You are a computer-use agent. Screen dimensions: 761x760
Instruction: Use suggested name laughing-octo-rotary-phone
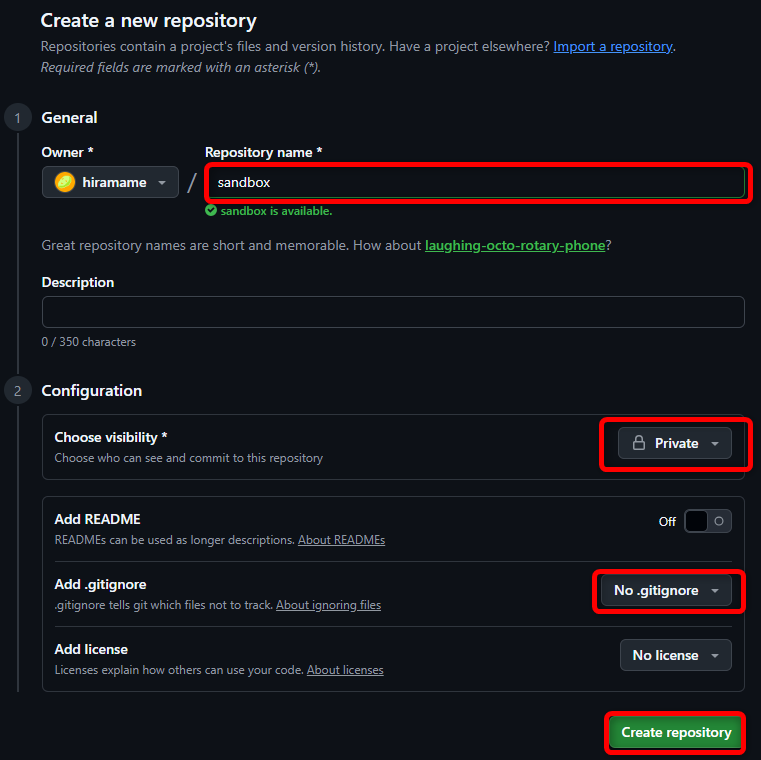coord(515,245)
